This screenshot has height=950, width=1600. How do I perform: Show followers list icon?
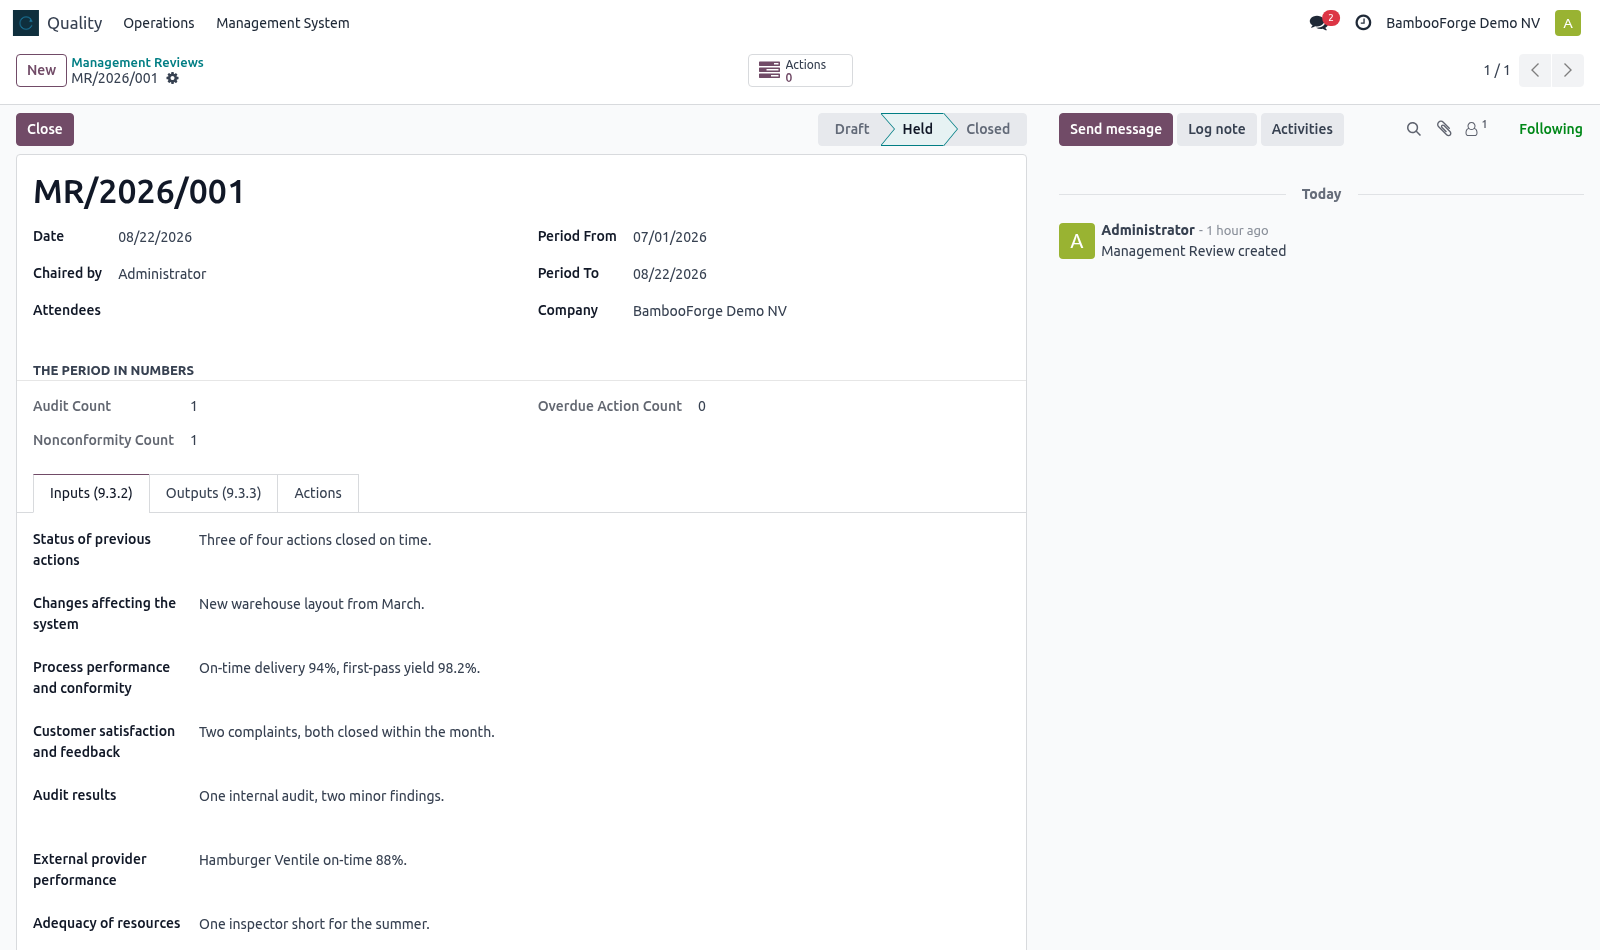click(1476, 129)
